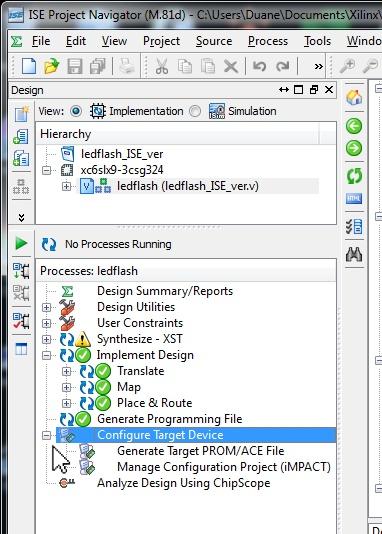
Task: Expand the Map sub-process
Action: pos(66,387)
